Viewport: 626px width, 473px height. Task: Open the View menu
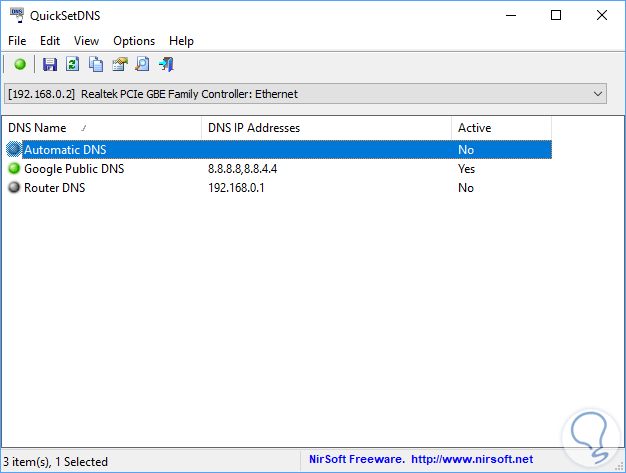86,41
